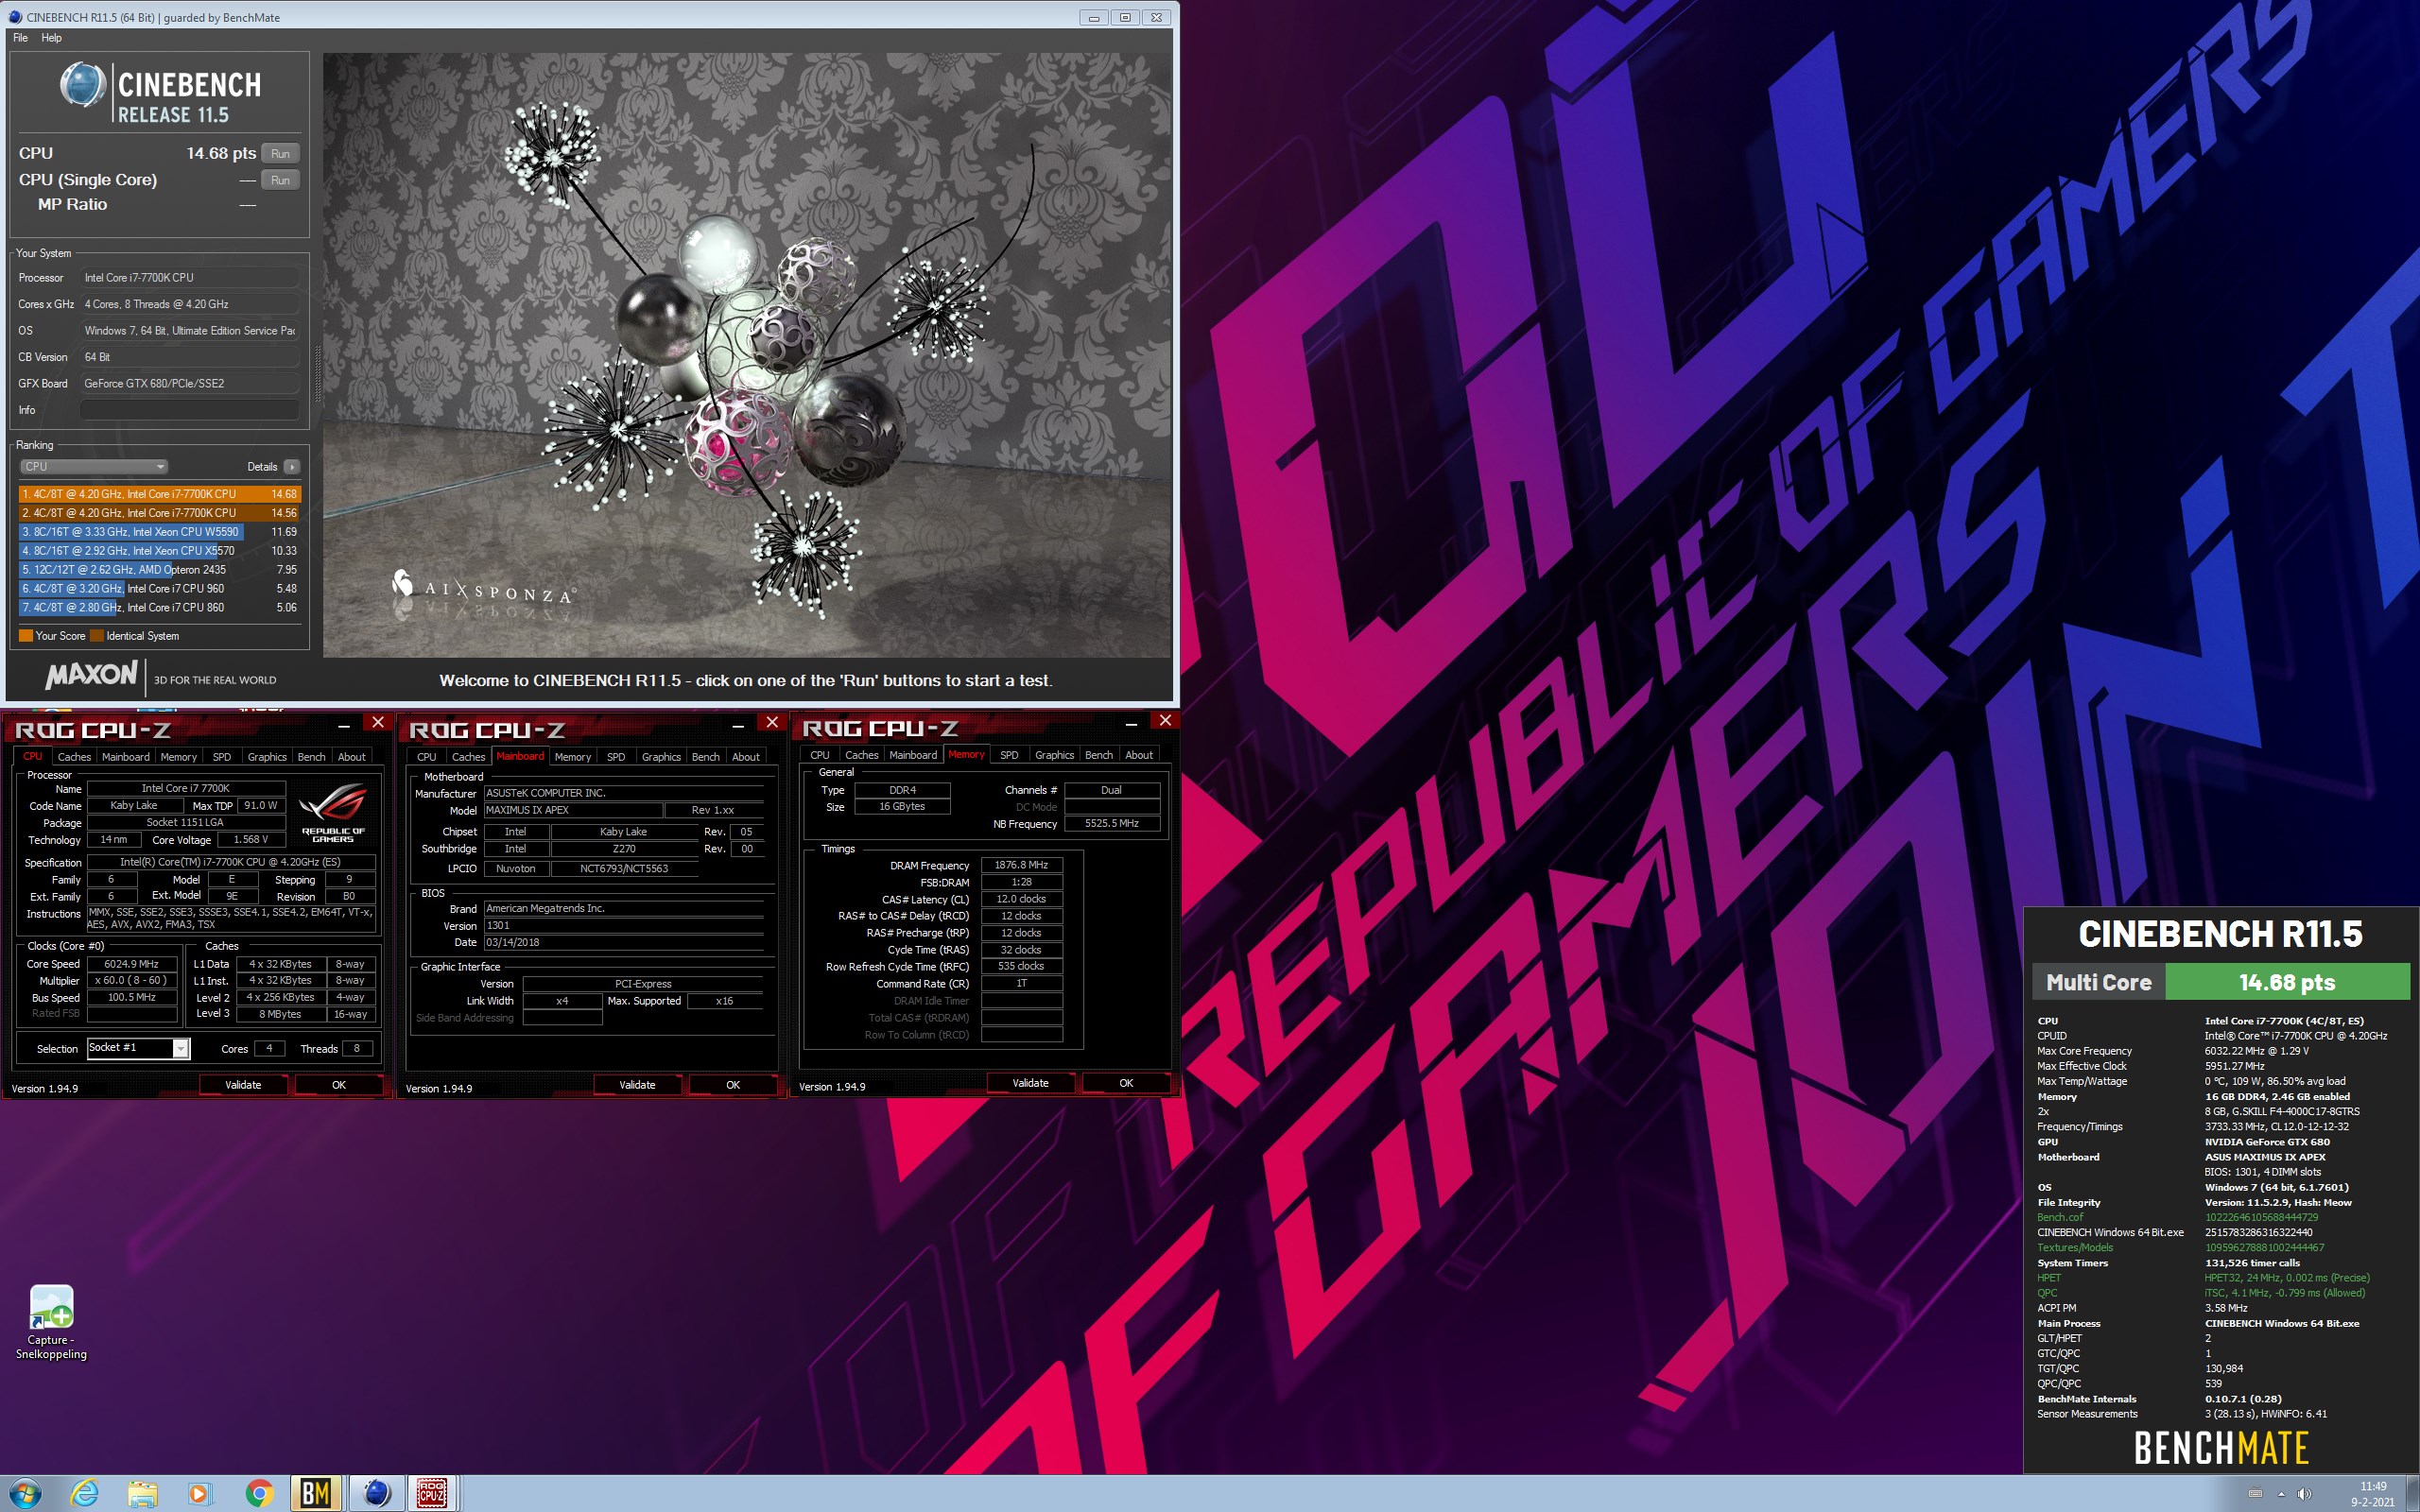Screen dimensions: 2420x1512
Task: Click Mainboard Model field MAXIMUS IX APEX
Action: pyautogui.click(x=573, y=810)
